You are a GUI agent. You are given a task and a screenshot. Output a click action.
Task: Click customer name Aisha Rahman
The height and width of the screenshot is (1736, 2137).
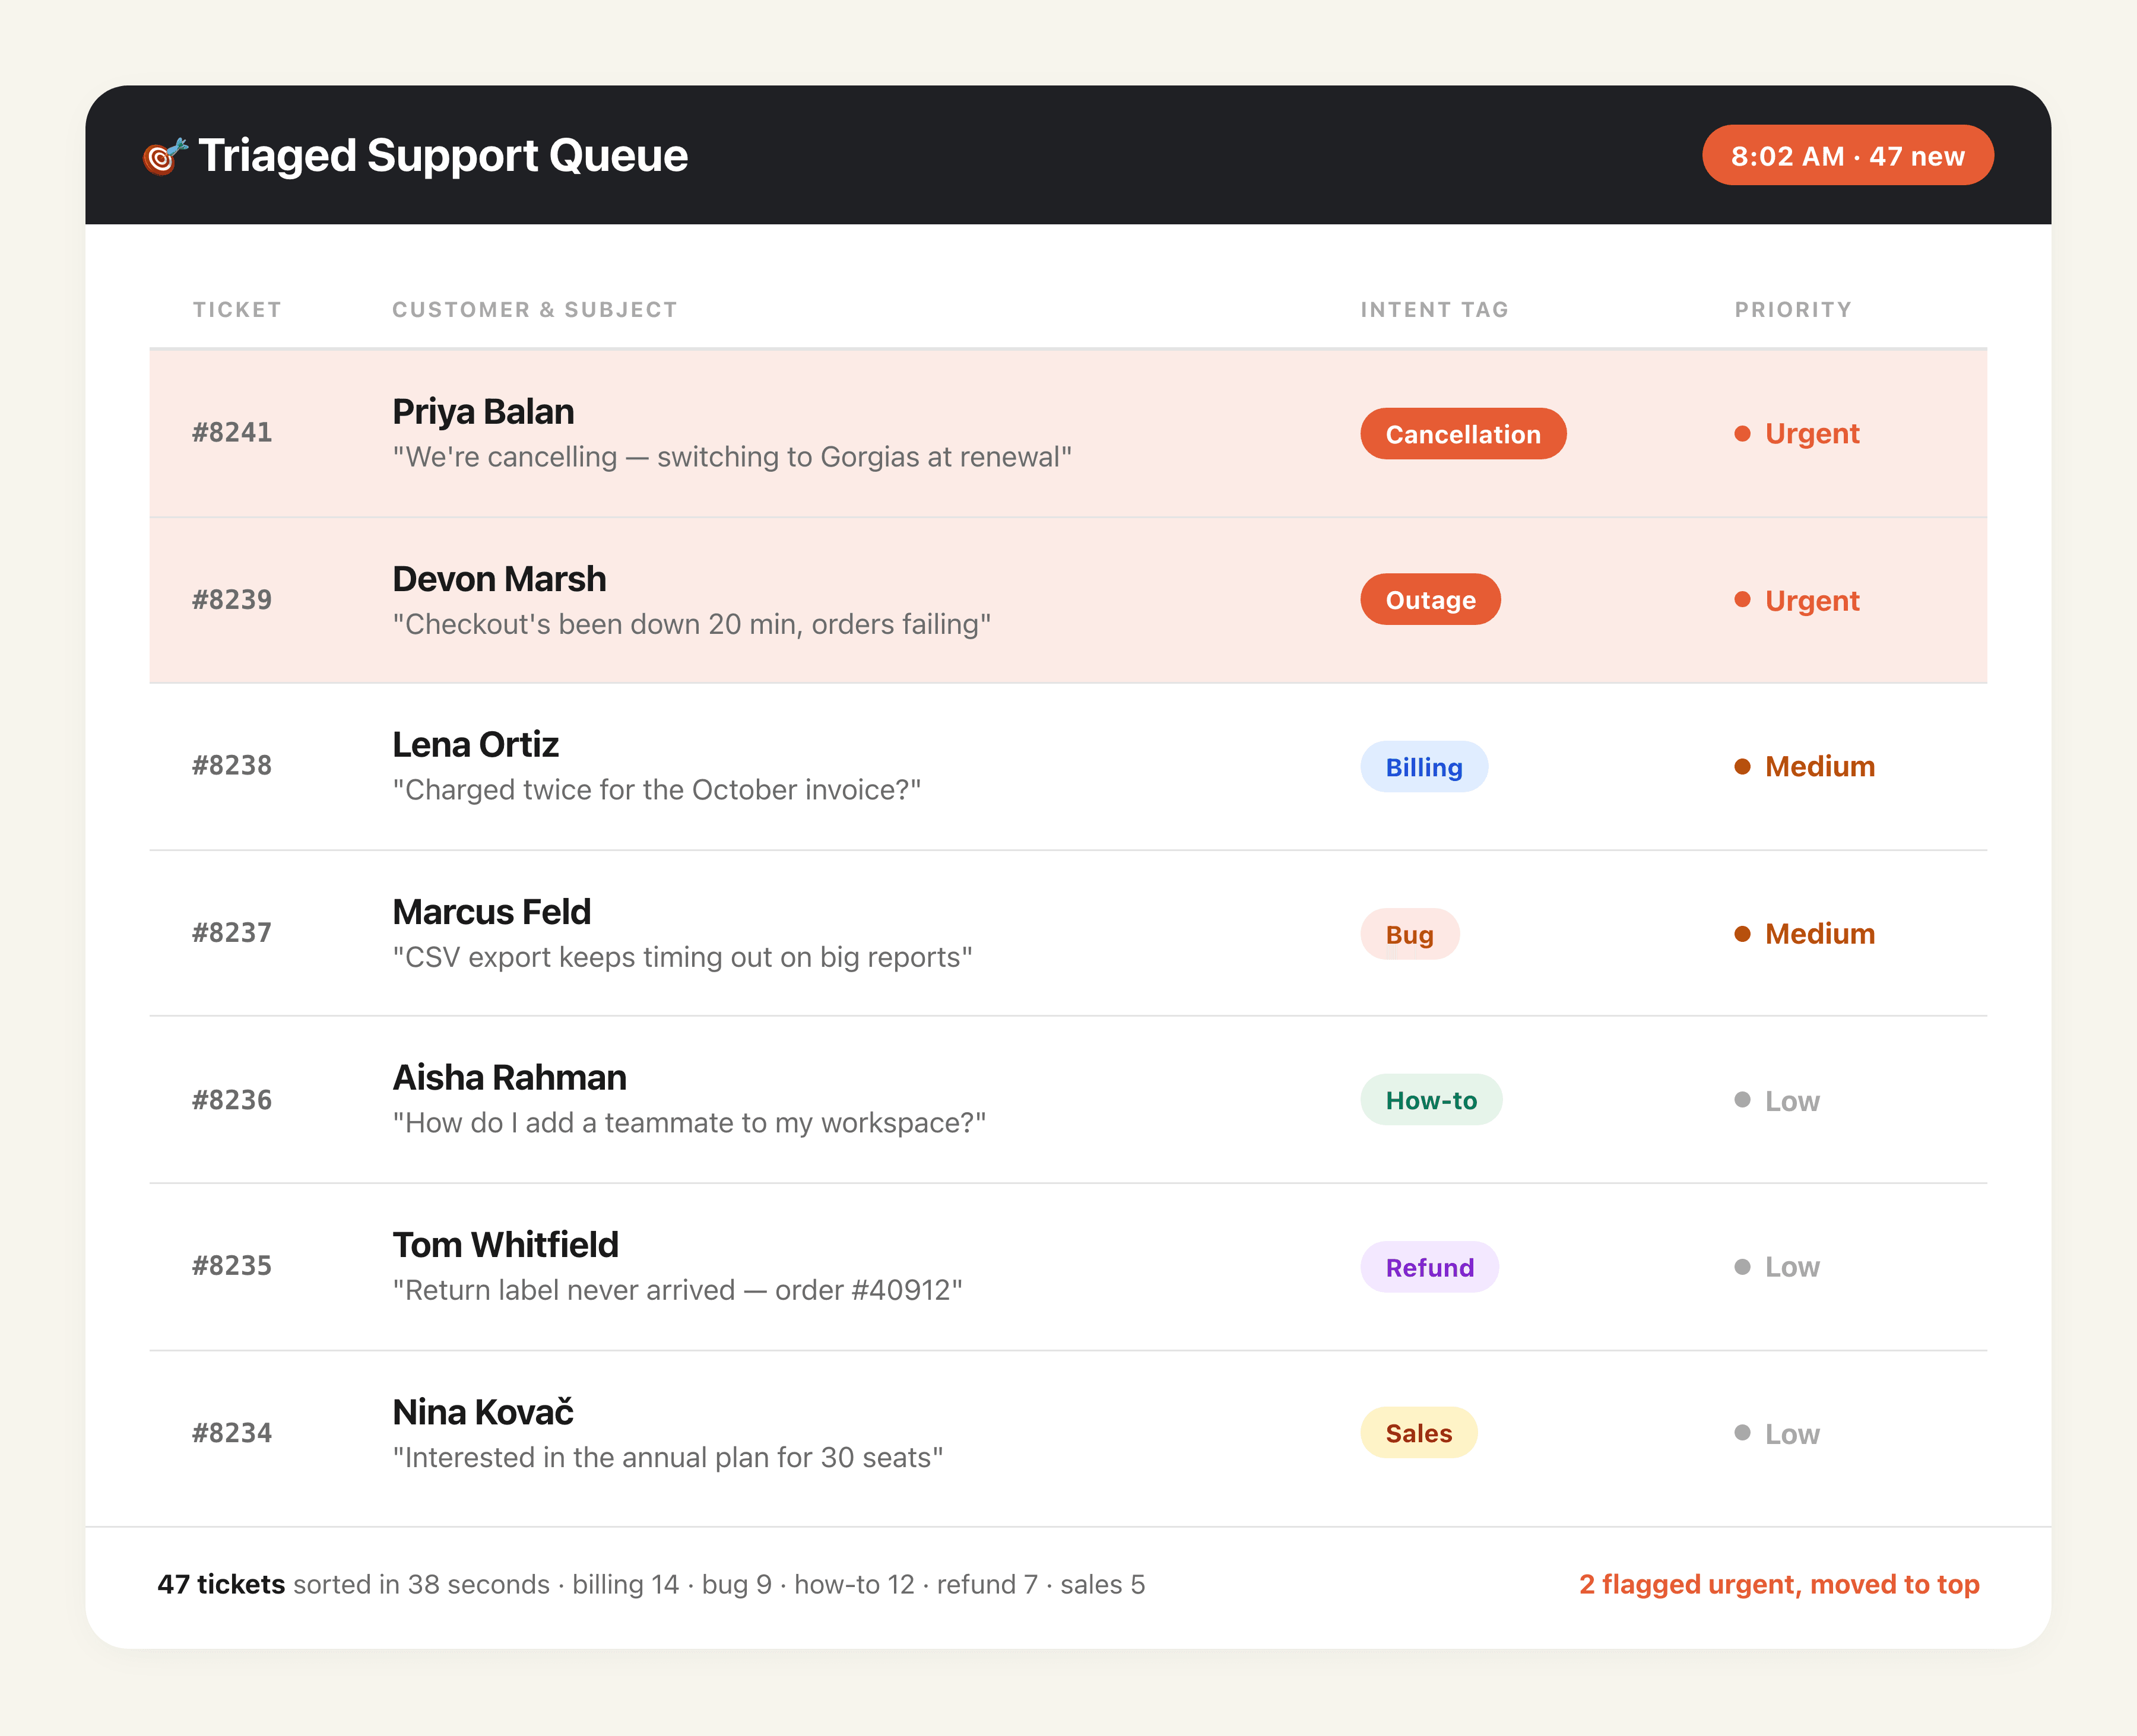[509, 1078]
